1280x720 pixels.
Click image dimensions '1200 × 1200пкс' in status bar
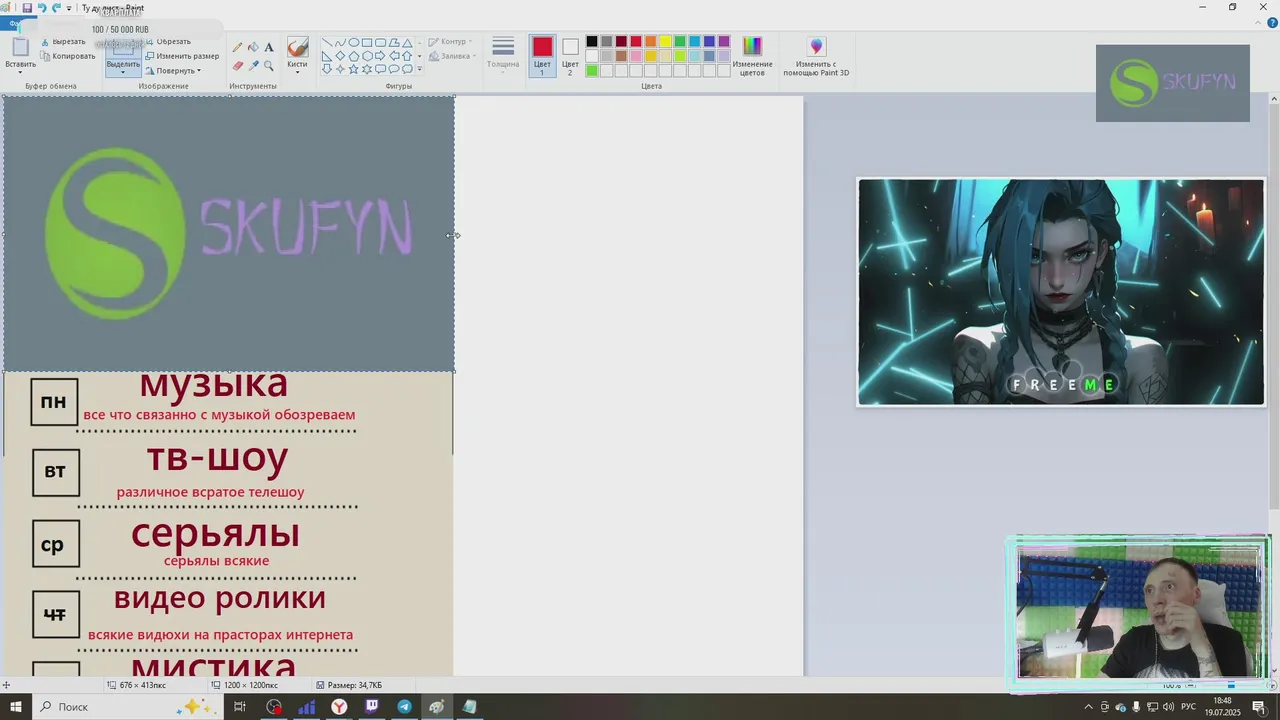pyautogui.click(x=244, y=685)
